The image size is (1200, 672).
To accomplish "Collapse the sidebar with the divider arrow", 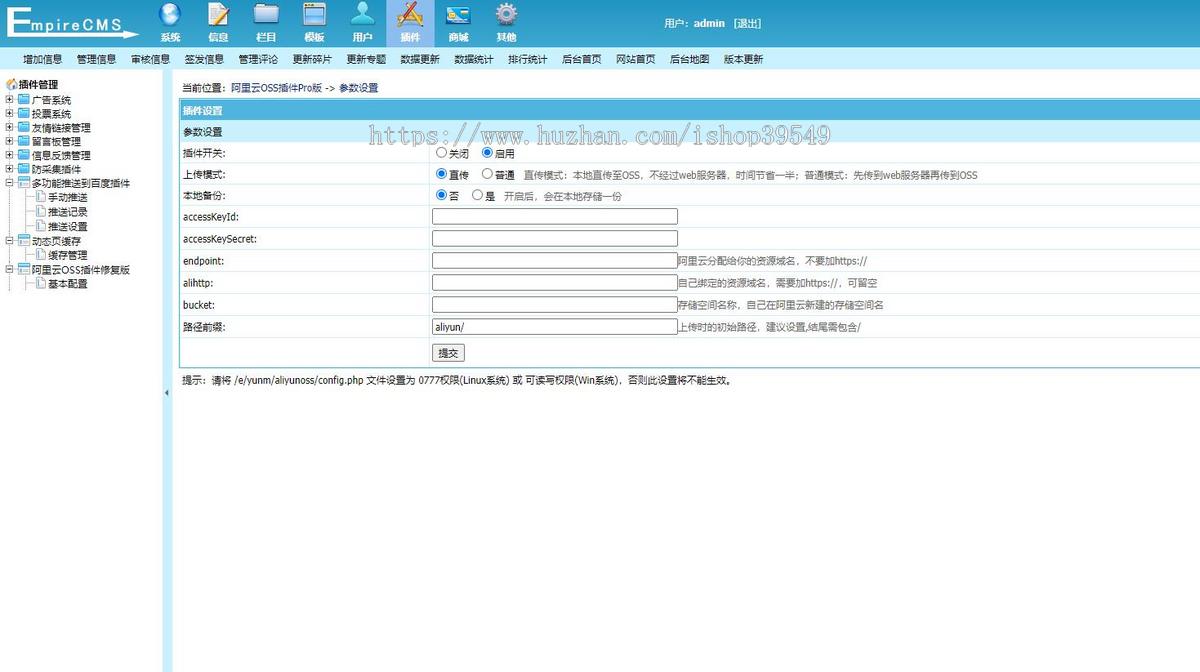I will pyautogui.click(x=167, y=393).
